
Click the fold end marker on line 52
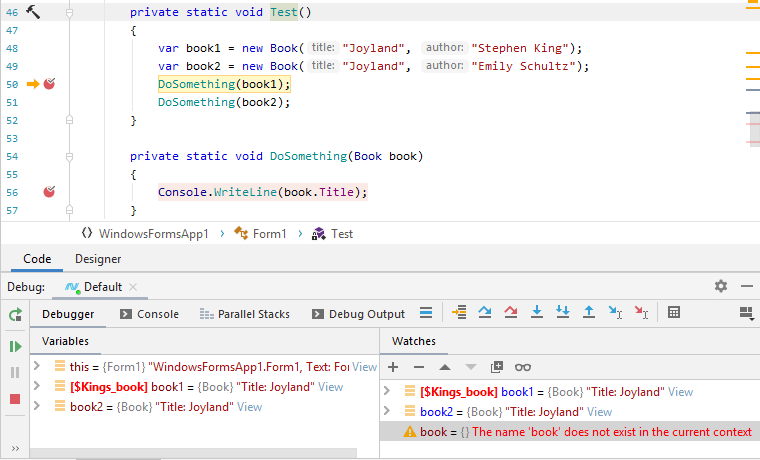tap(69, 120)
